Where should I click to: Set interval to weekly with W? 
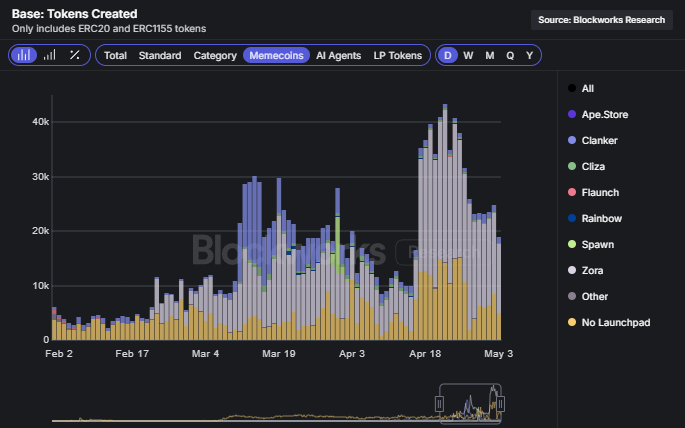(468, 55)
